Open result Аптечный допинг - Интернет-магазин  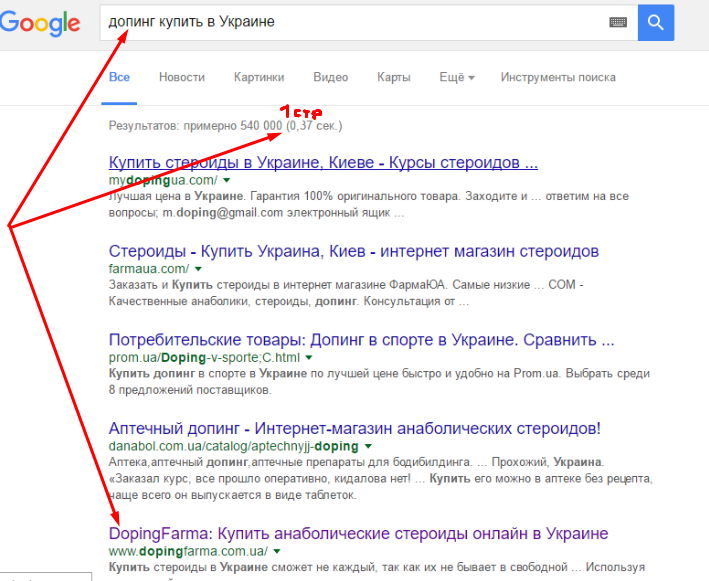[354, 428]
